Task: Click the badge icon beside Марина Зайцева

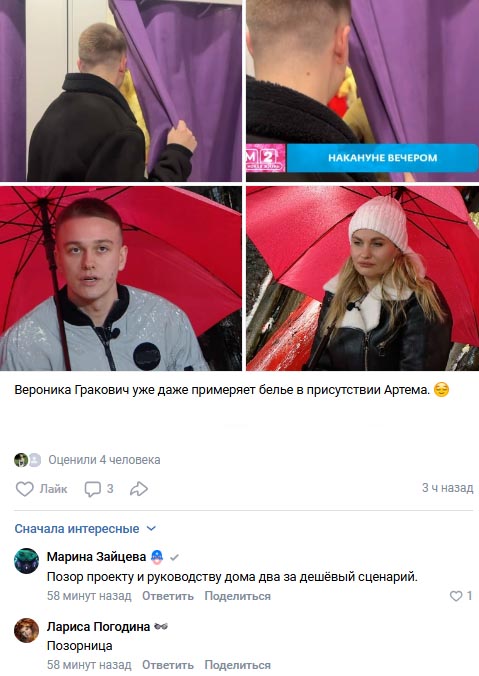Action: [157, 557]
